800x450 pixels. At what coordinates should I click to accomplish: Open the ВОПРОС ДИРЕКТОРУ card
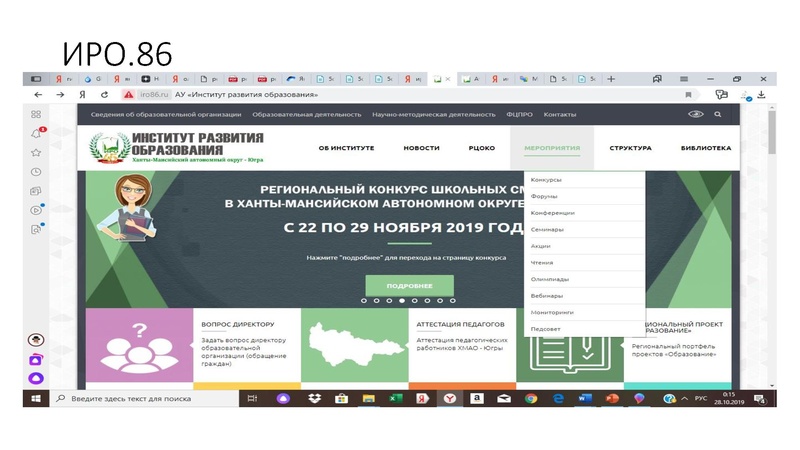193,345
